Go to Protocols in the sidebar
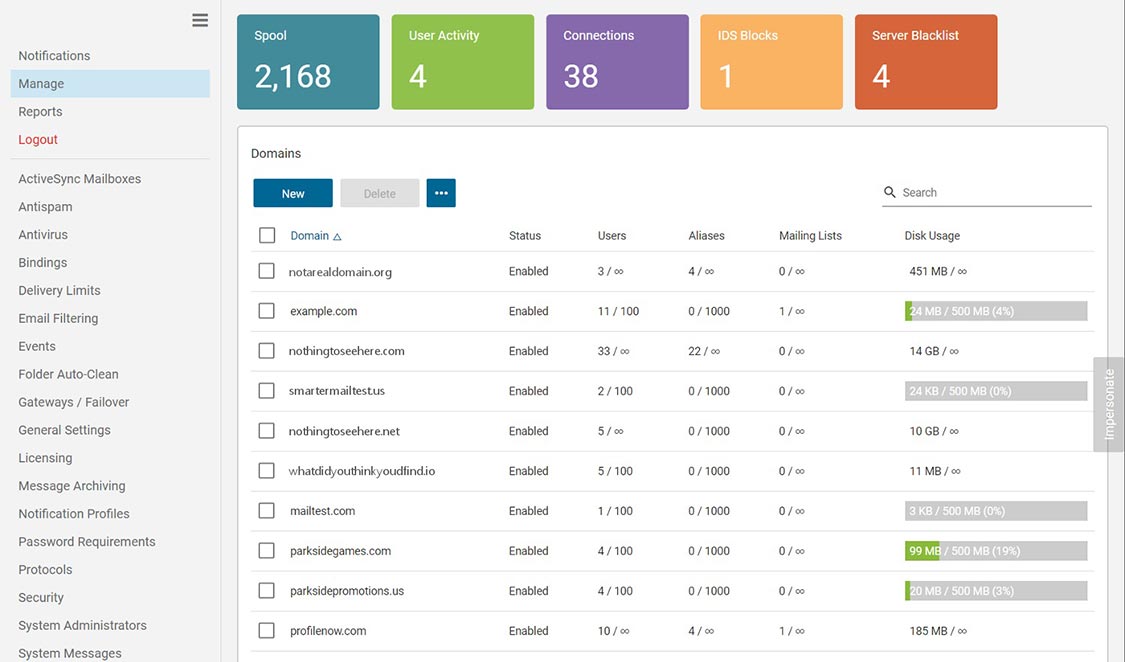This screenshot has width=1125, height=662. 45,570
